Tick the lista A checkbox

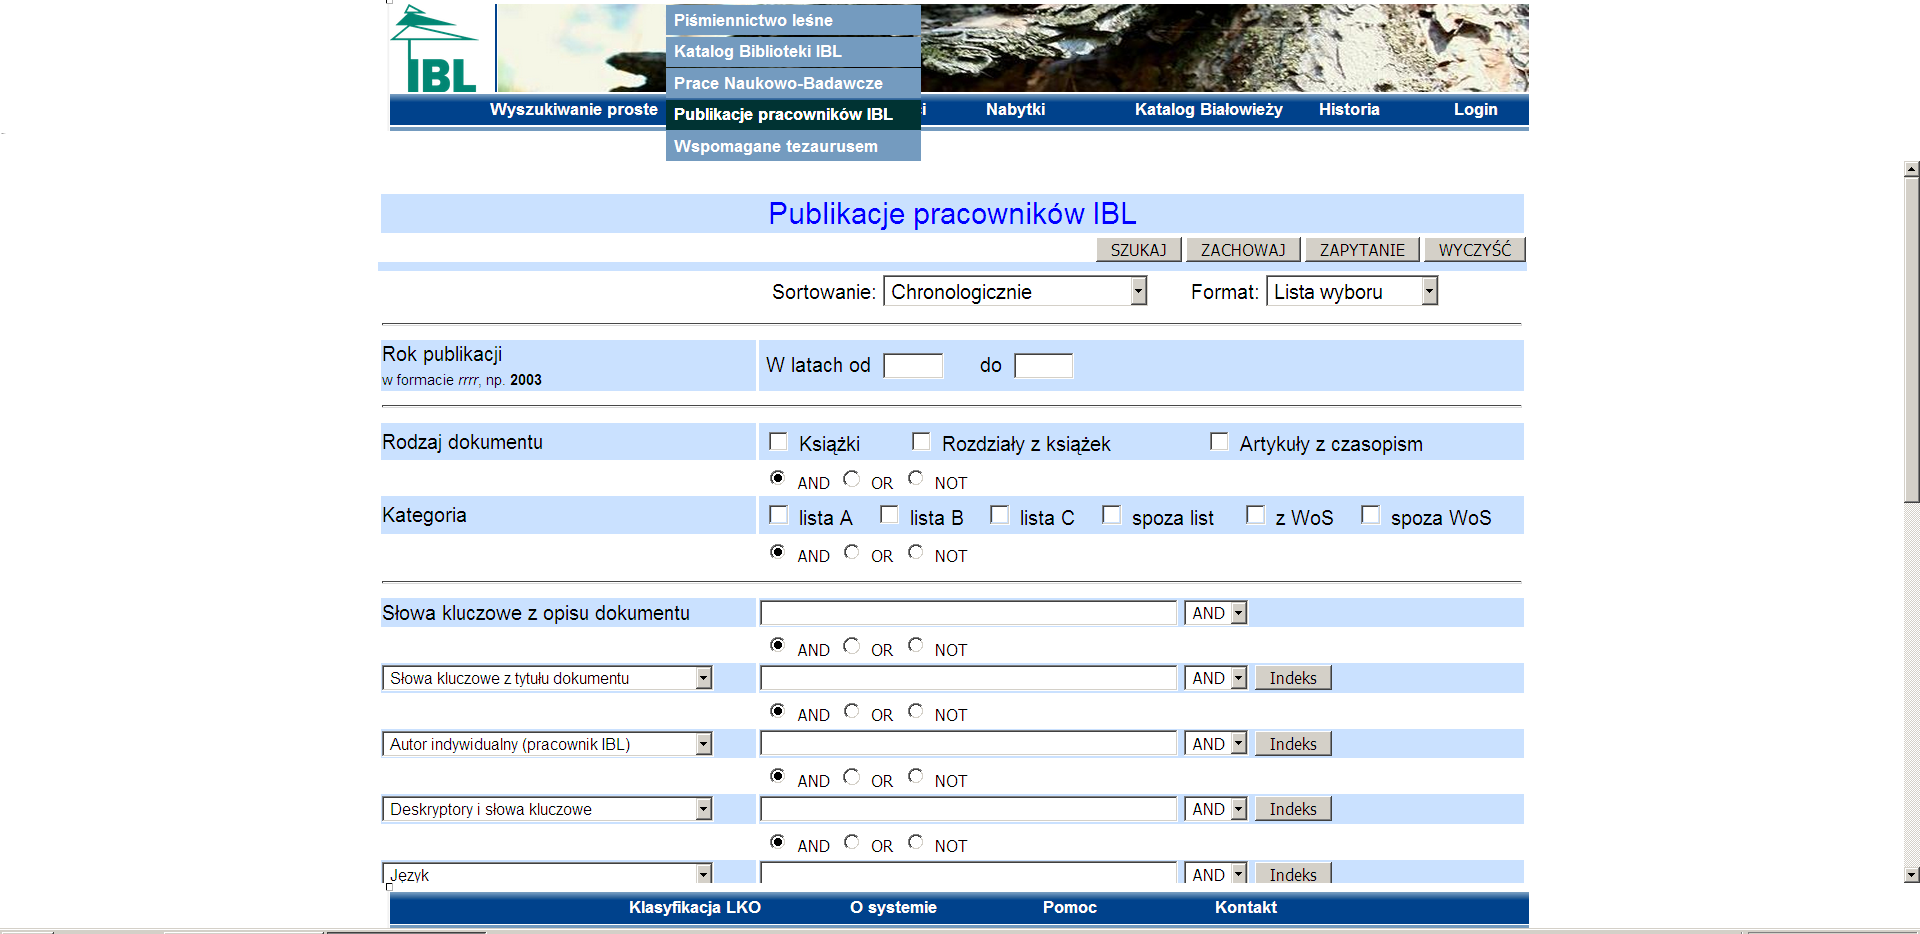[778, 515]
